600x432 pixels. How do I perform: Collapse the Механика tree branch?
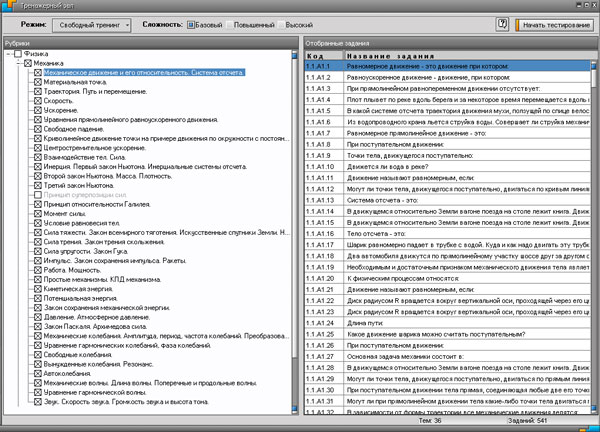coord(17,63)
